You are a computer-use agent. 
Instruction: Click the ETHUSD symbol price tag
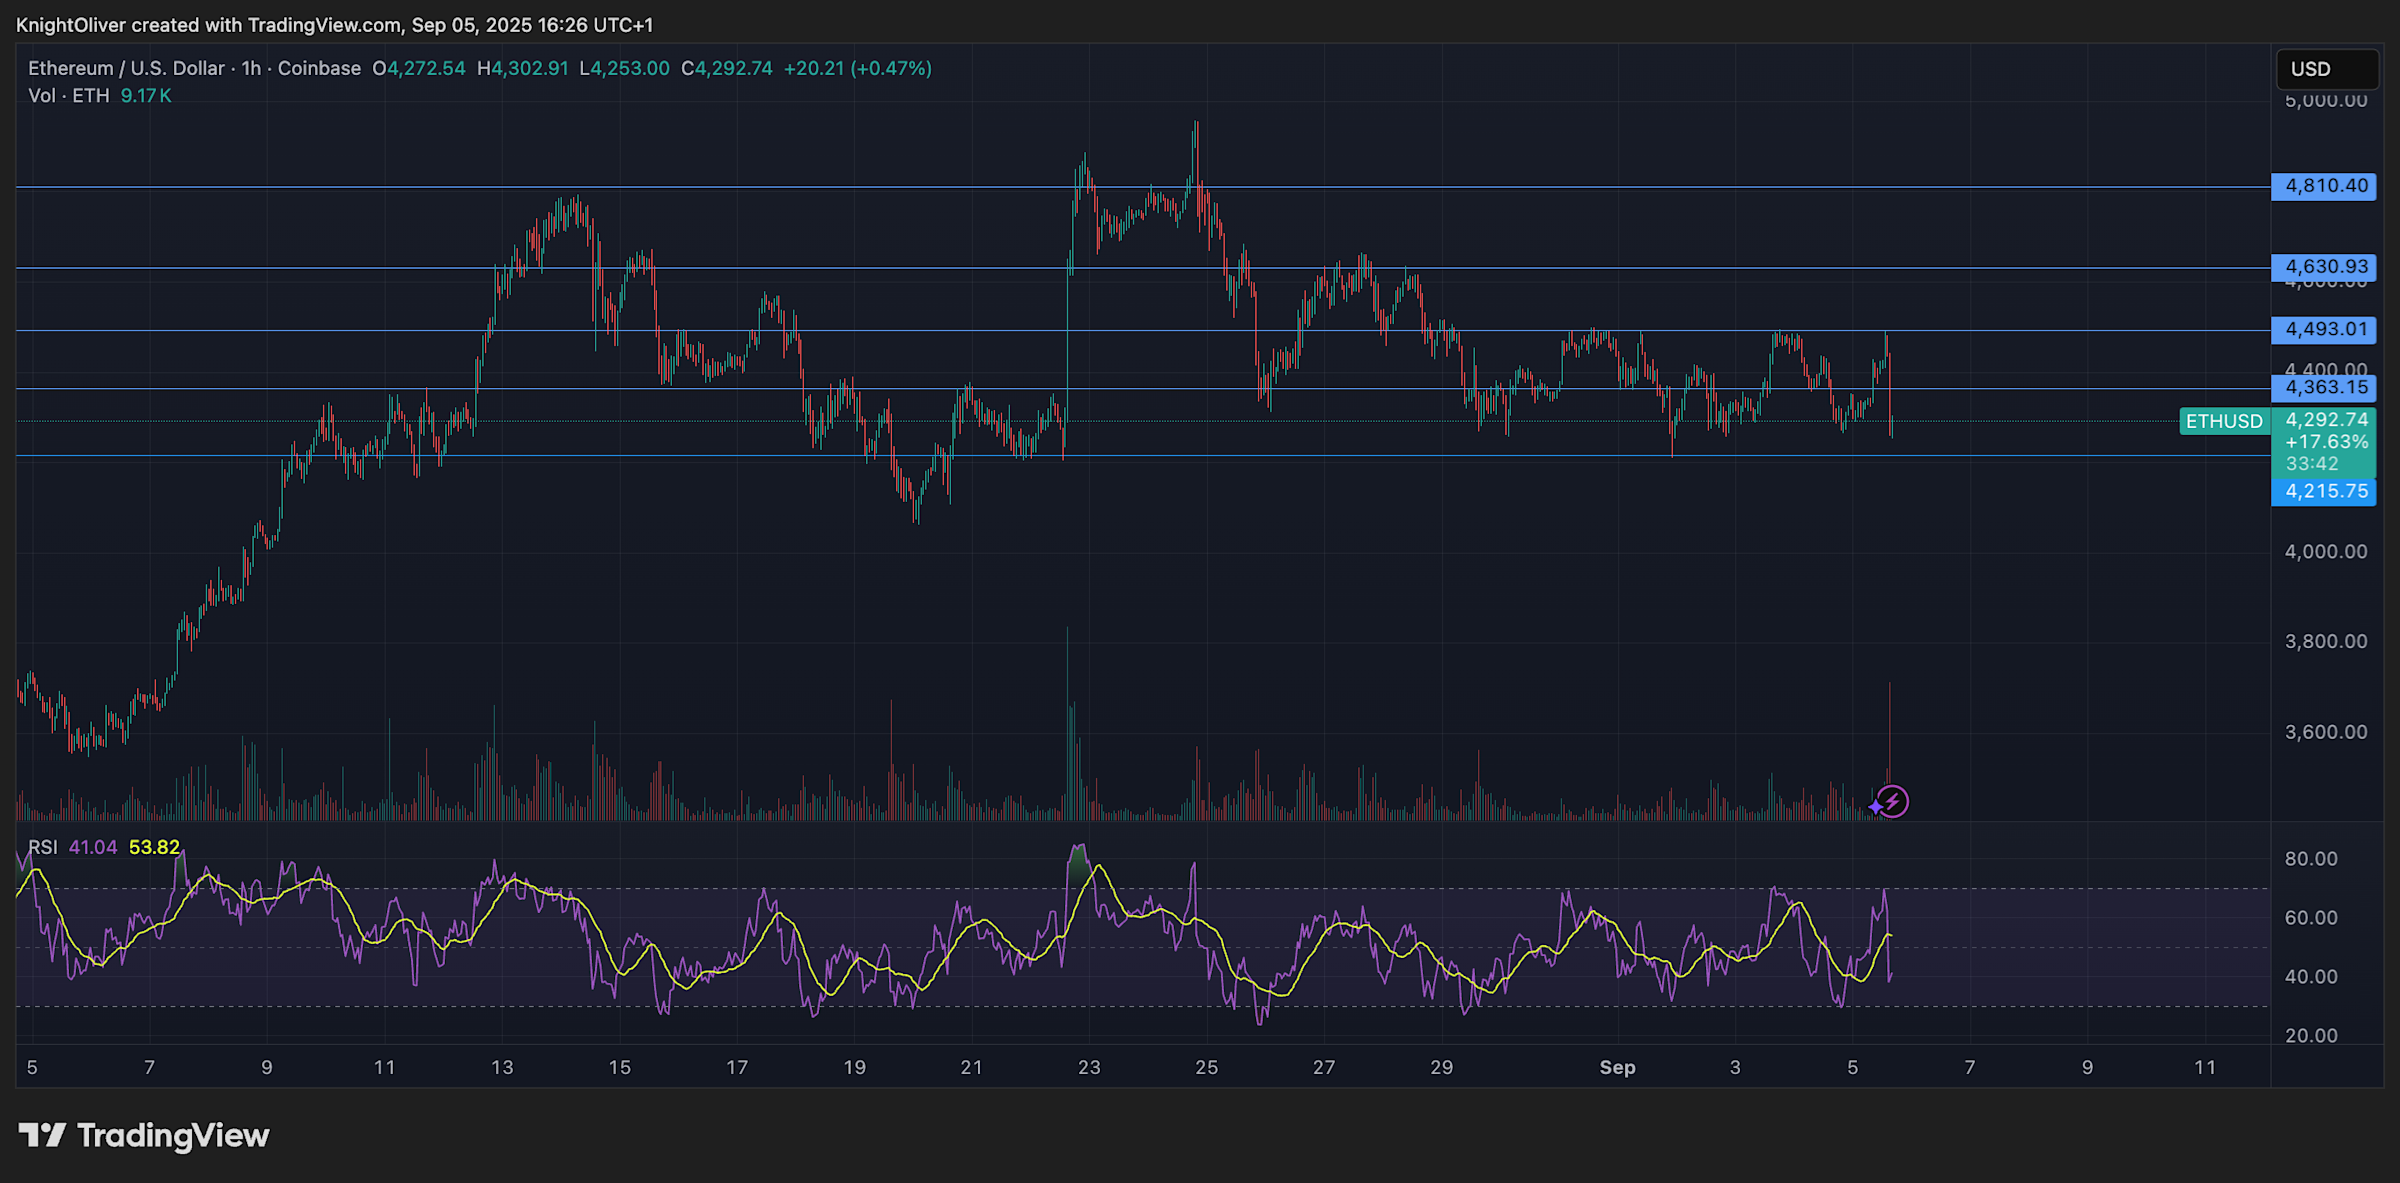(2223, 421)
